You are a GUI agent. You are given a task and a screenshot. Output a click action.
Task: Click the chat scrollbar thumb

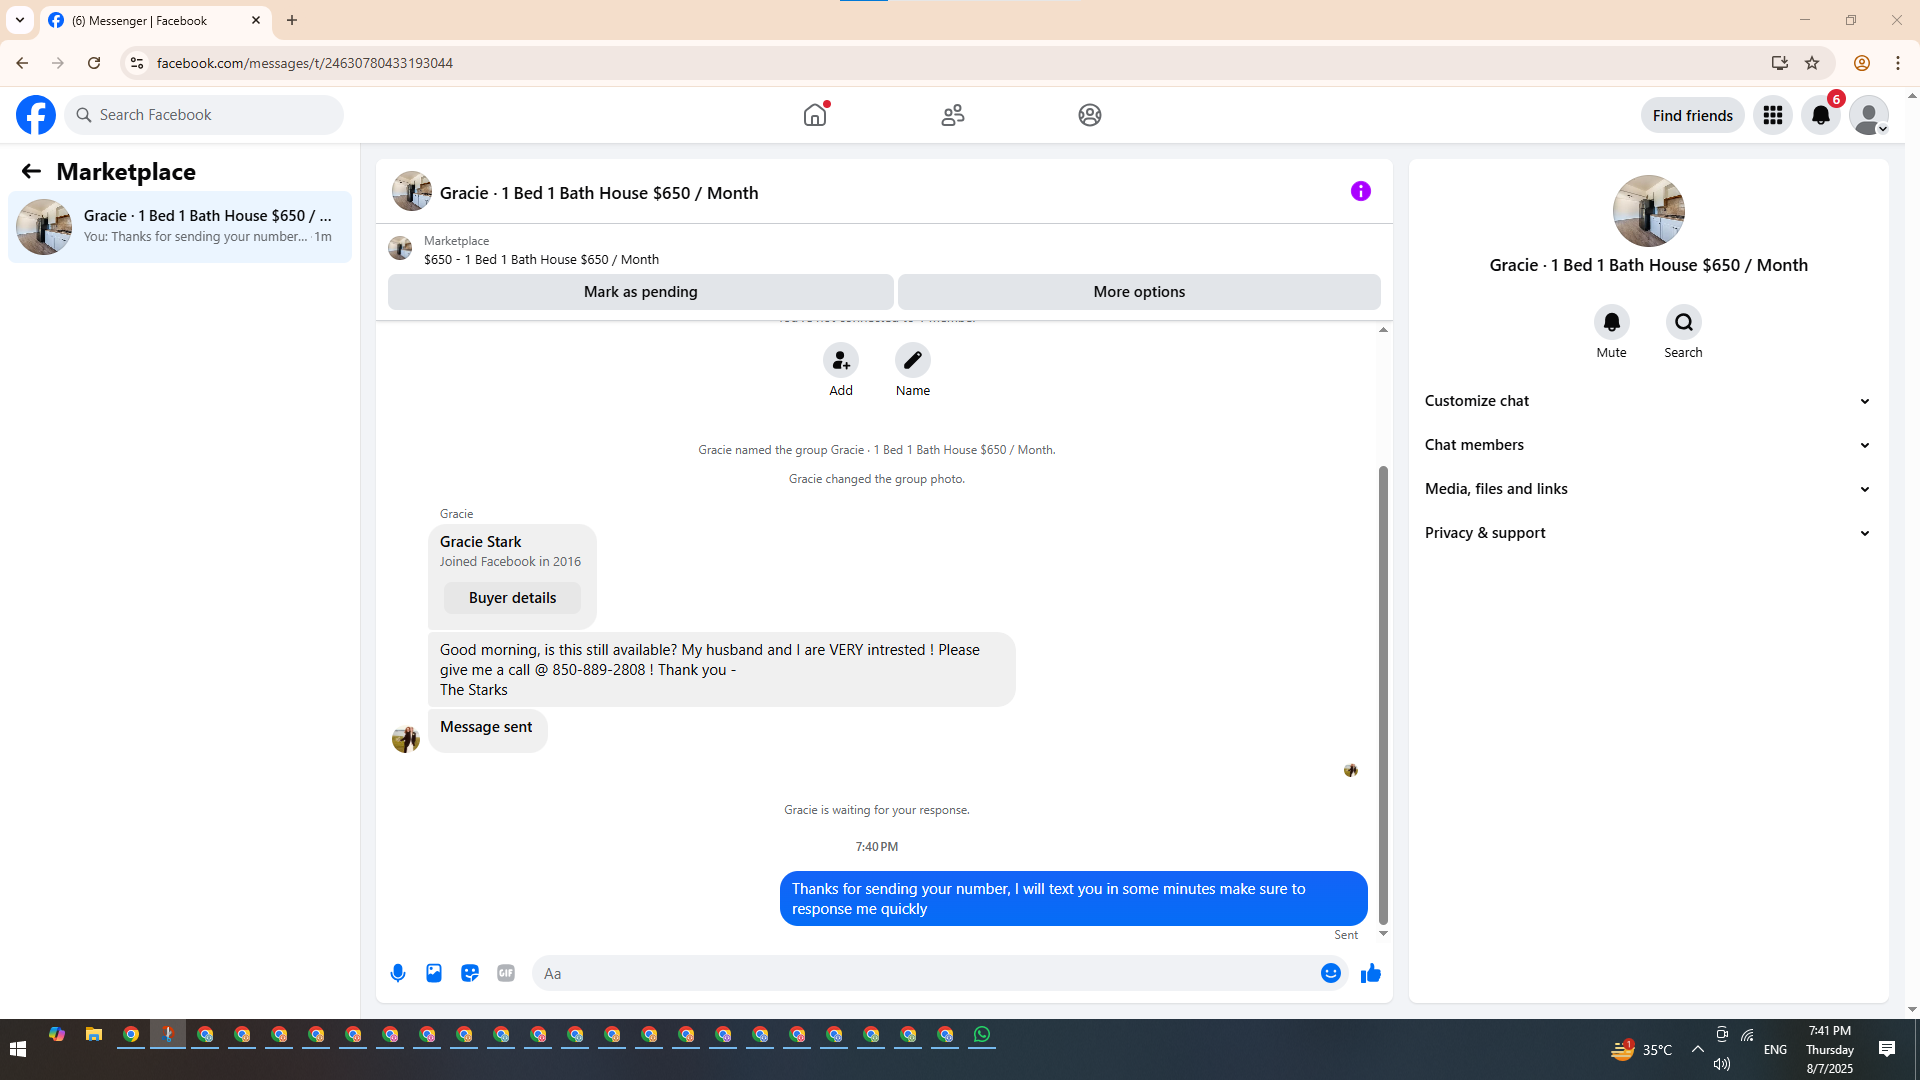[1384, 694]
